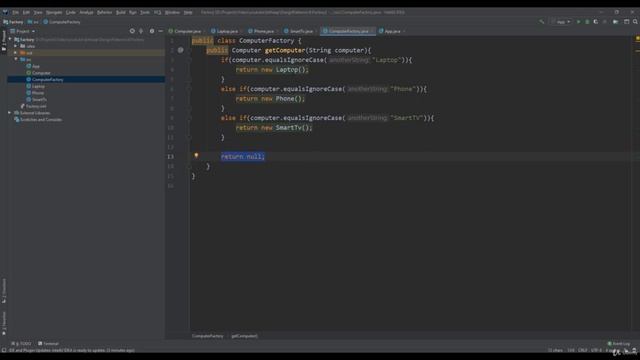Open the Window menu

(x=172, y=12)
